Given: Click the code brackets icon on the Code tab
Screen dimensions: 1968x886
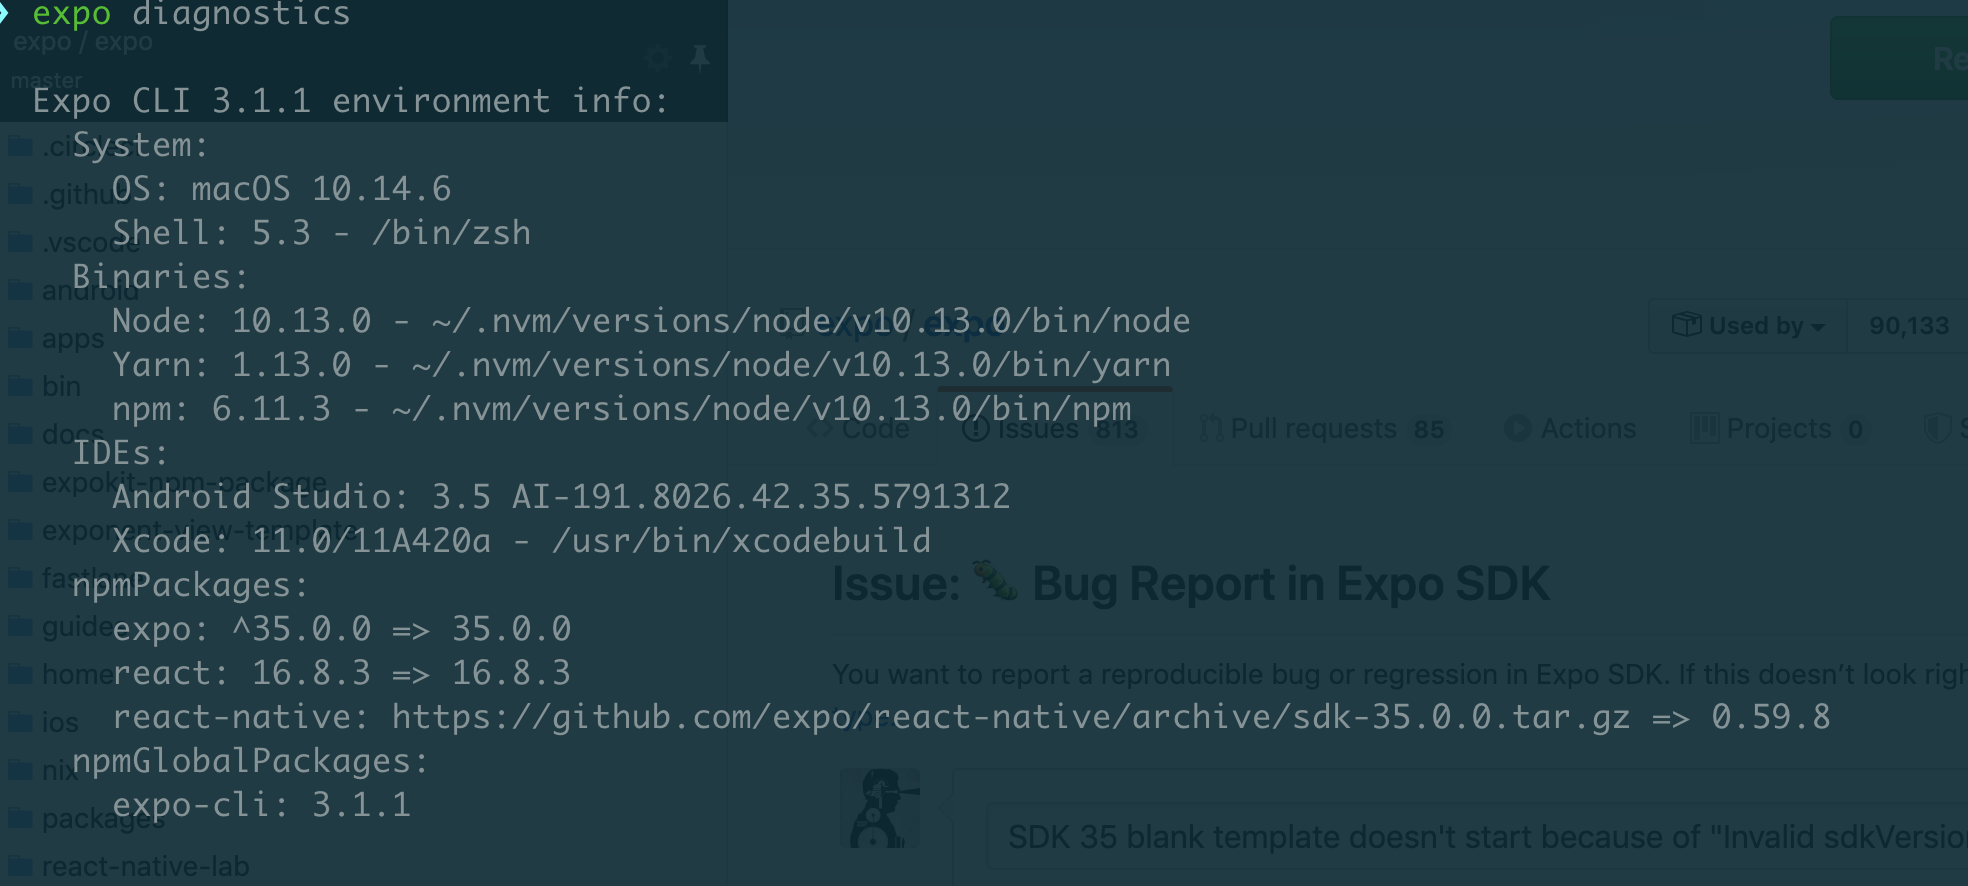Looking at the screenshot, I should point(820,428).
